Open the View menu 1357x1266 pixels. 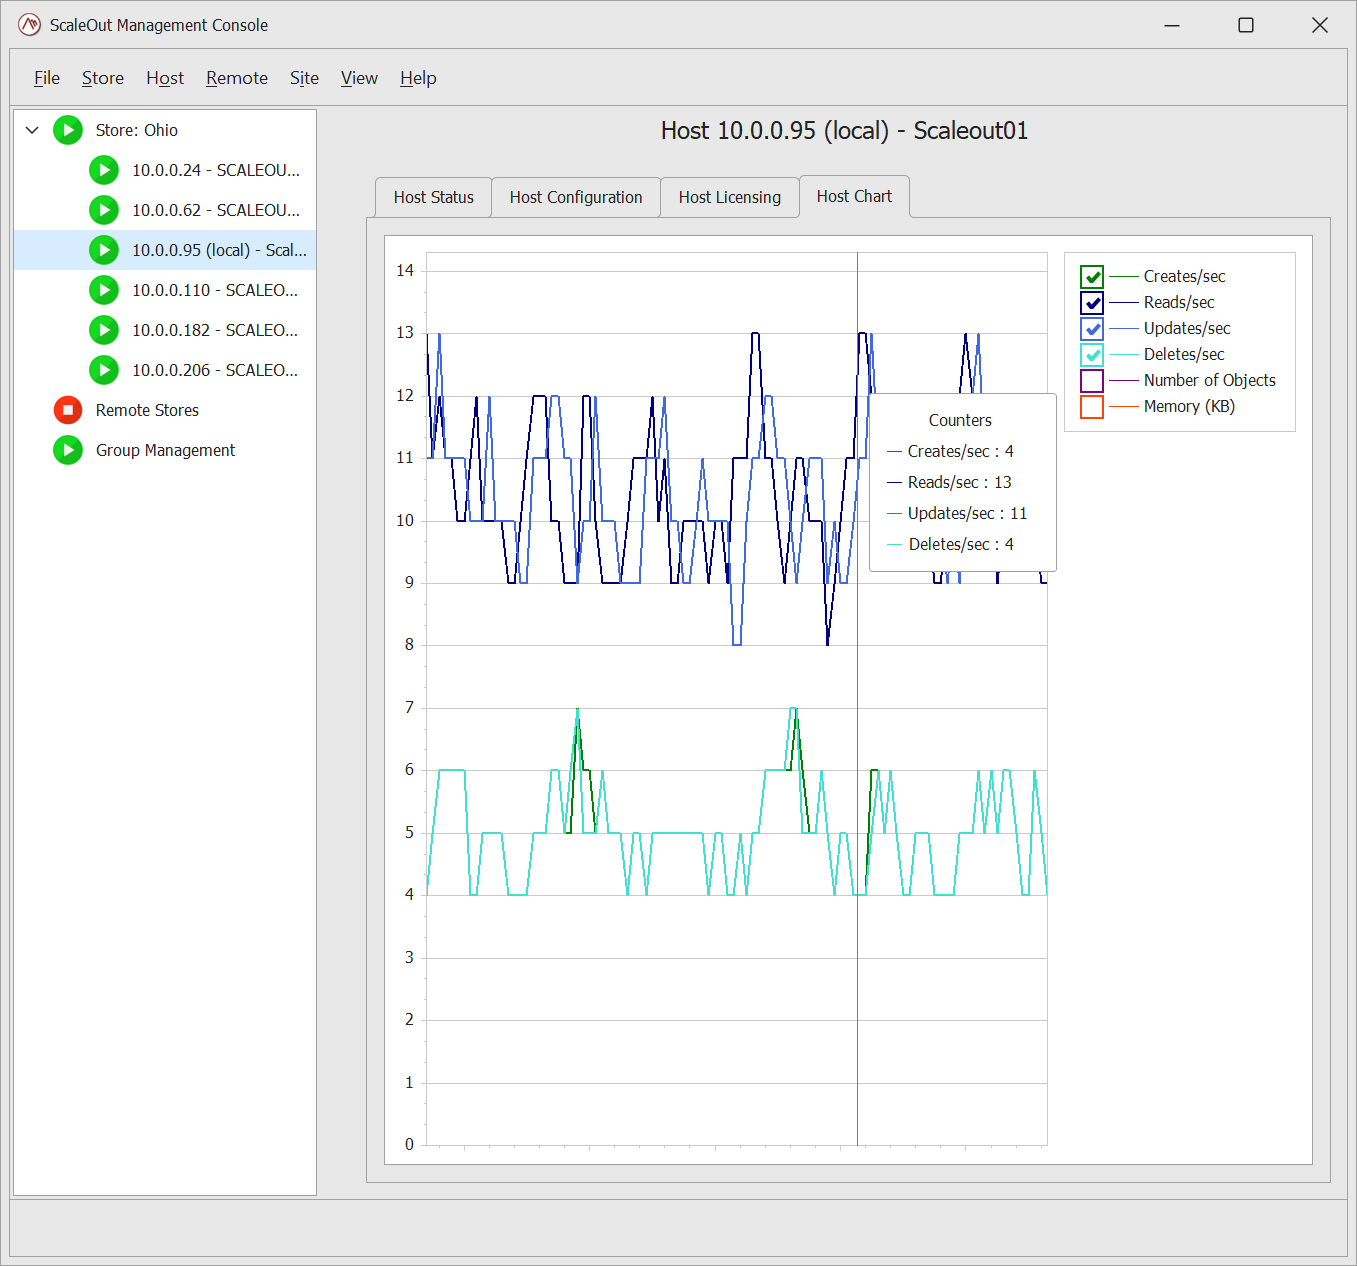[x=359, y=78]
